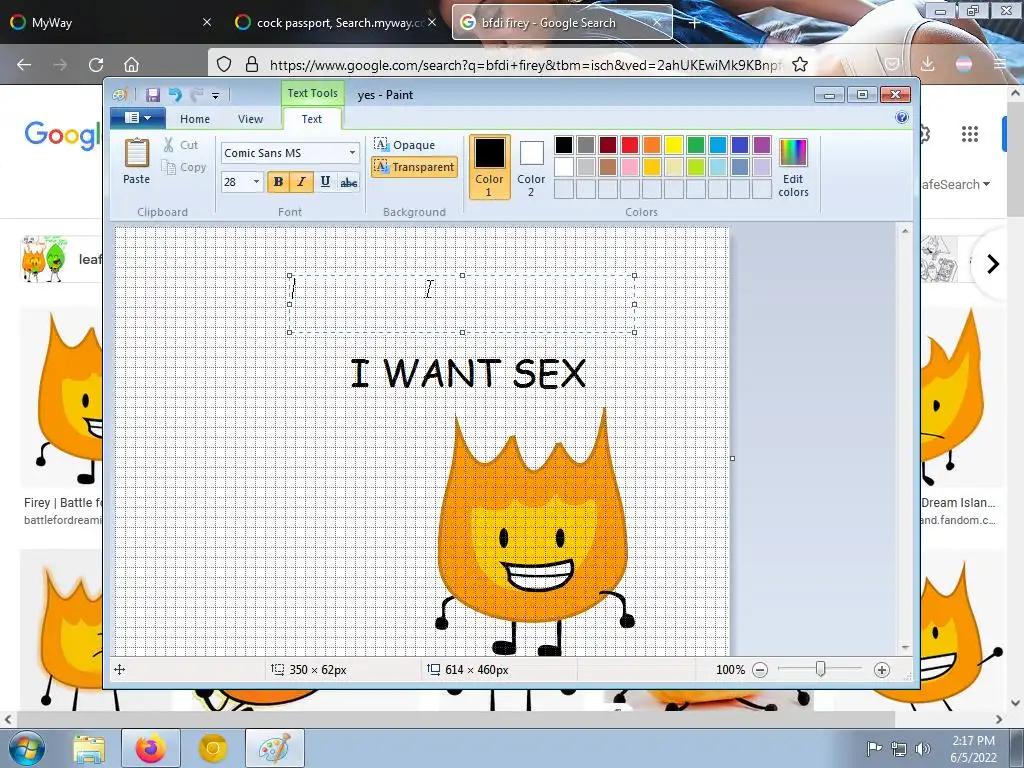Open the Comic Sans MS font dropdown
1024x768 pixels.
coord(352,153)
